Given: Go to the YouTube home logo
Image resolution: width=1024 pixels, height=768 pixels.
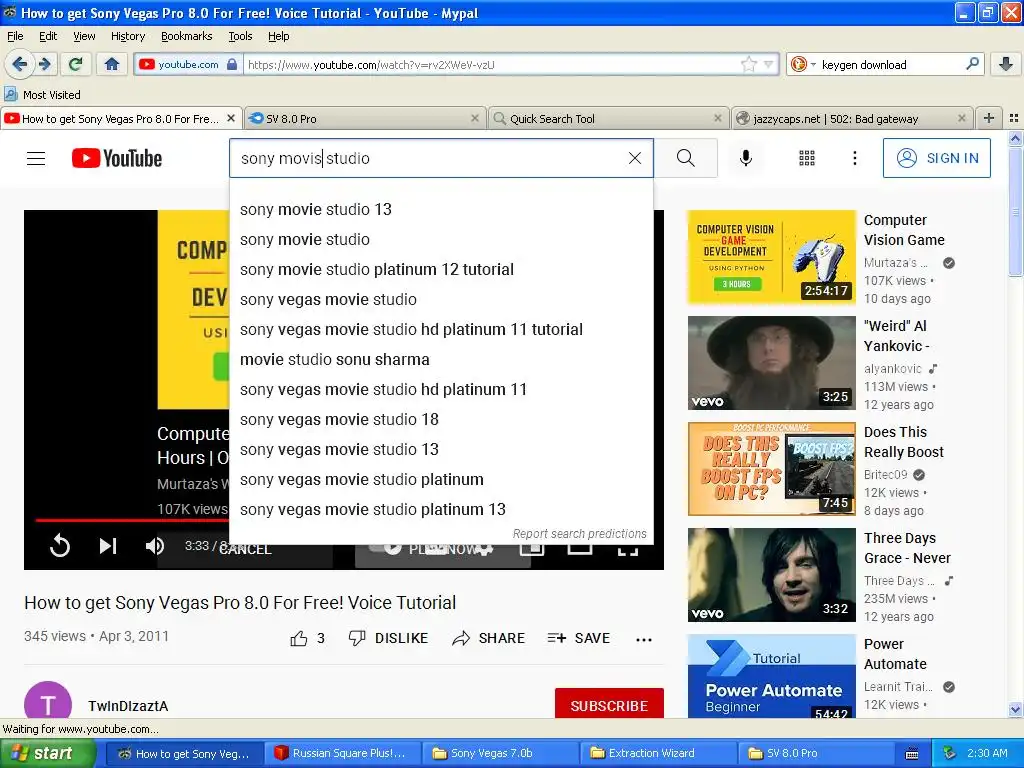Looking at the screenshot, I should [117, 158].
